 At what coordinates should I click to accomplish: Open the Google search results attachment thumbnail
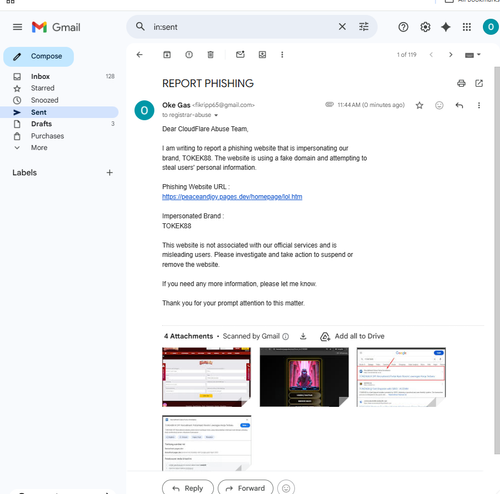click(x=401, y=377)
